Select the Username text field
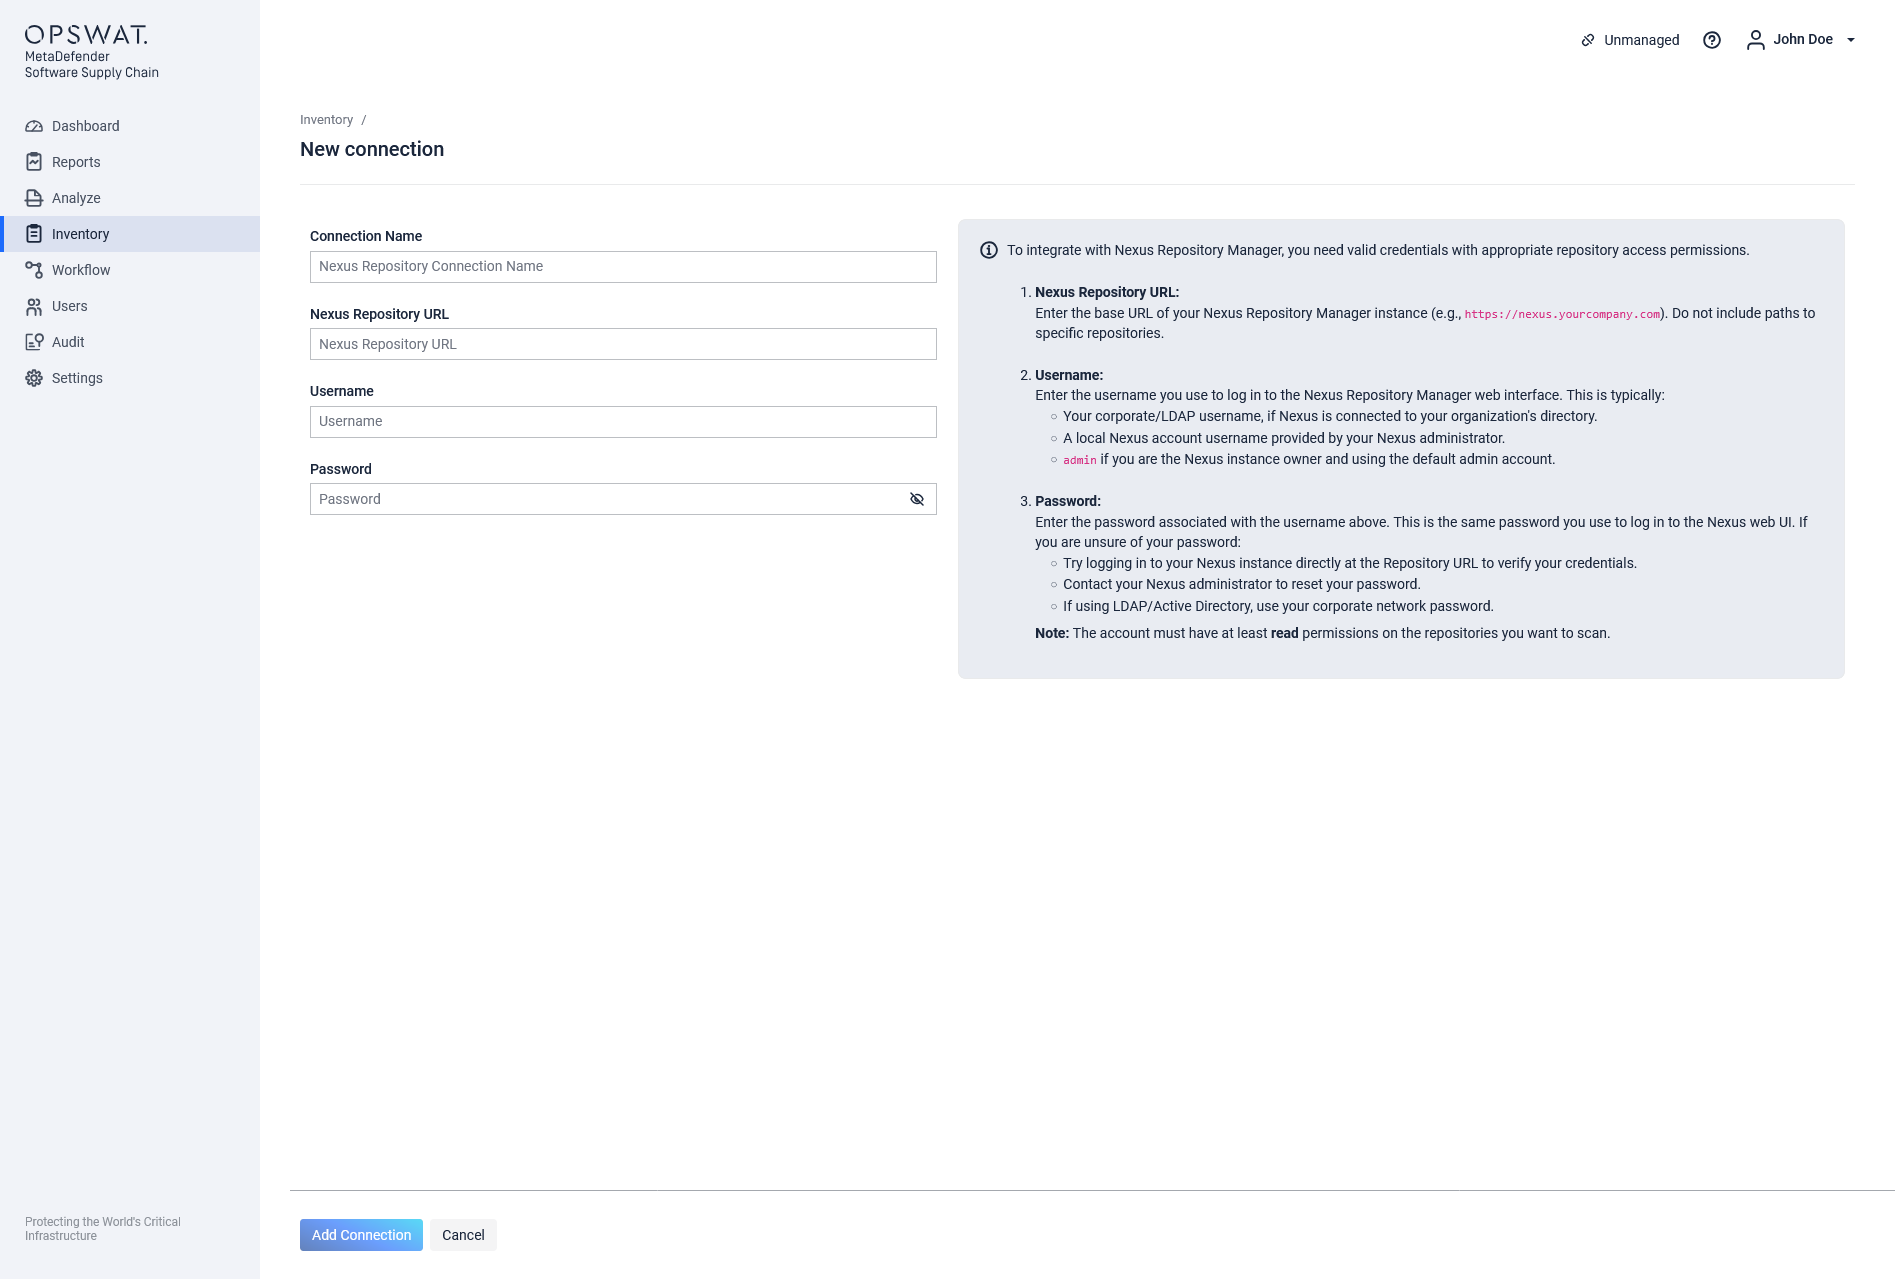Viewport: 1895px width, 1279px height. pyautogui.click(x=623, y=422)
